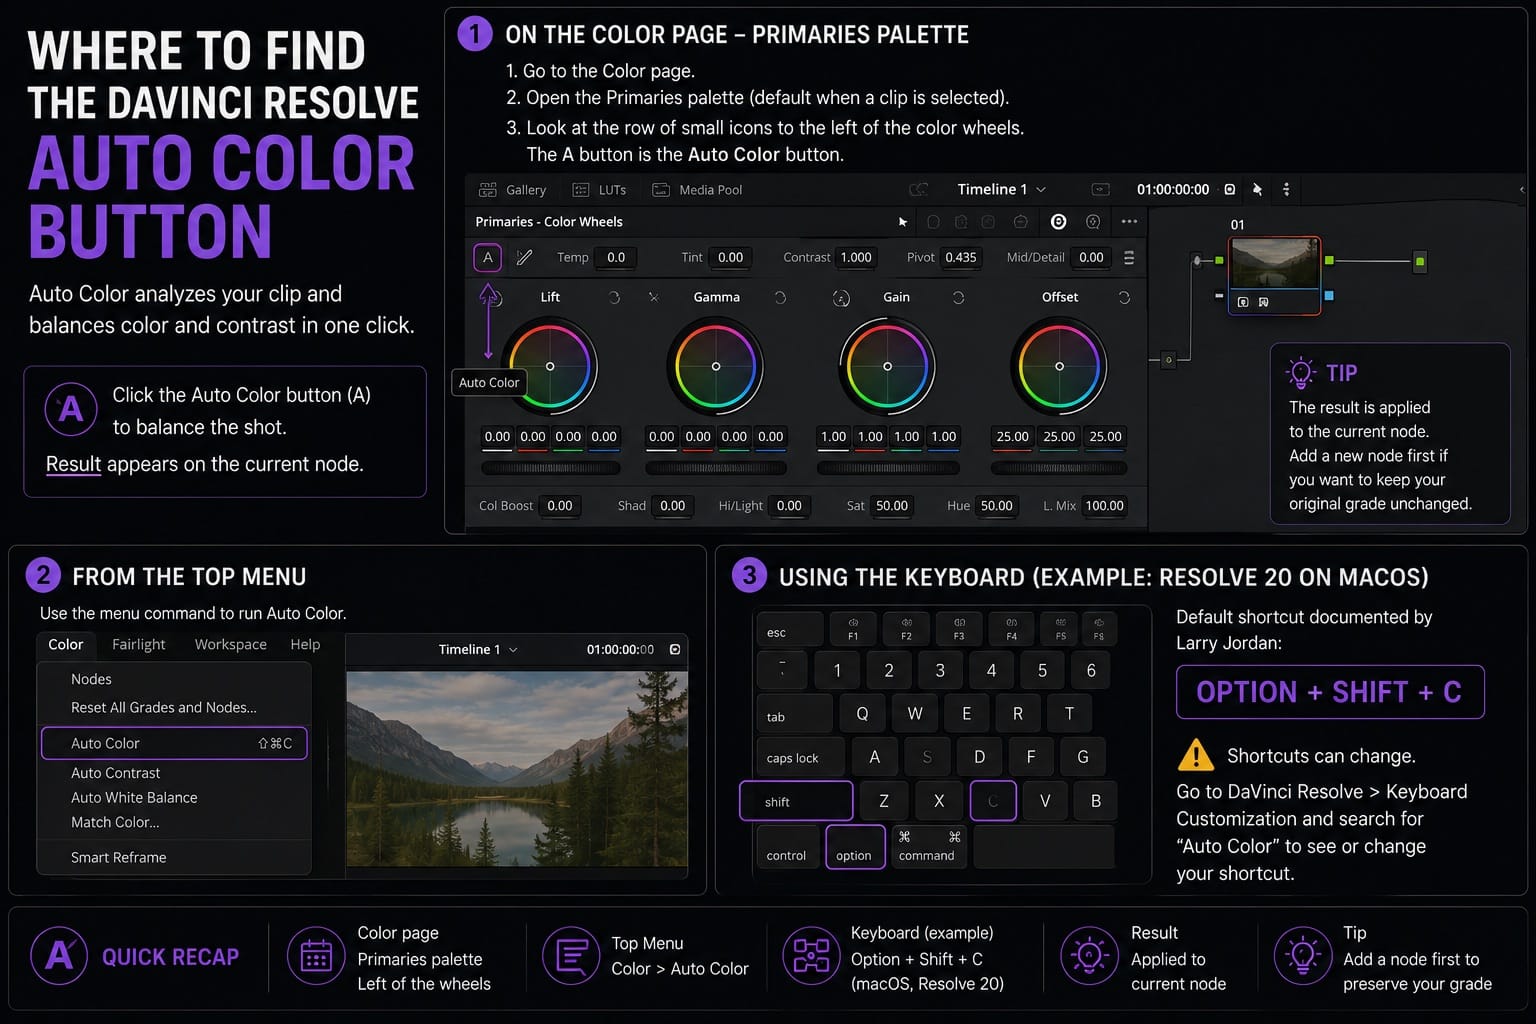The width and height of the screenshot is (1536, 1024).
Task: Click the Gain color wheel
Action: tap(887, 366)
